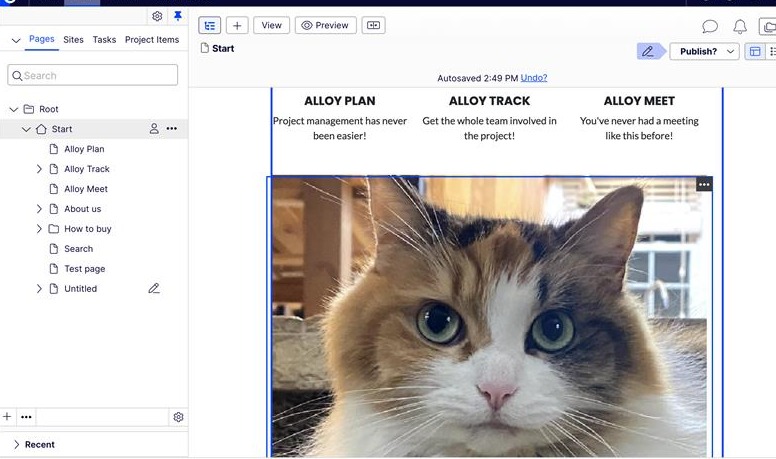Open settings gear above Pages tab

pos(157,16)
